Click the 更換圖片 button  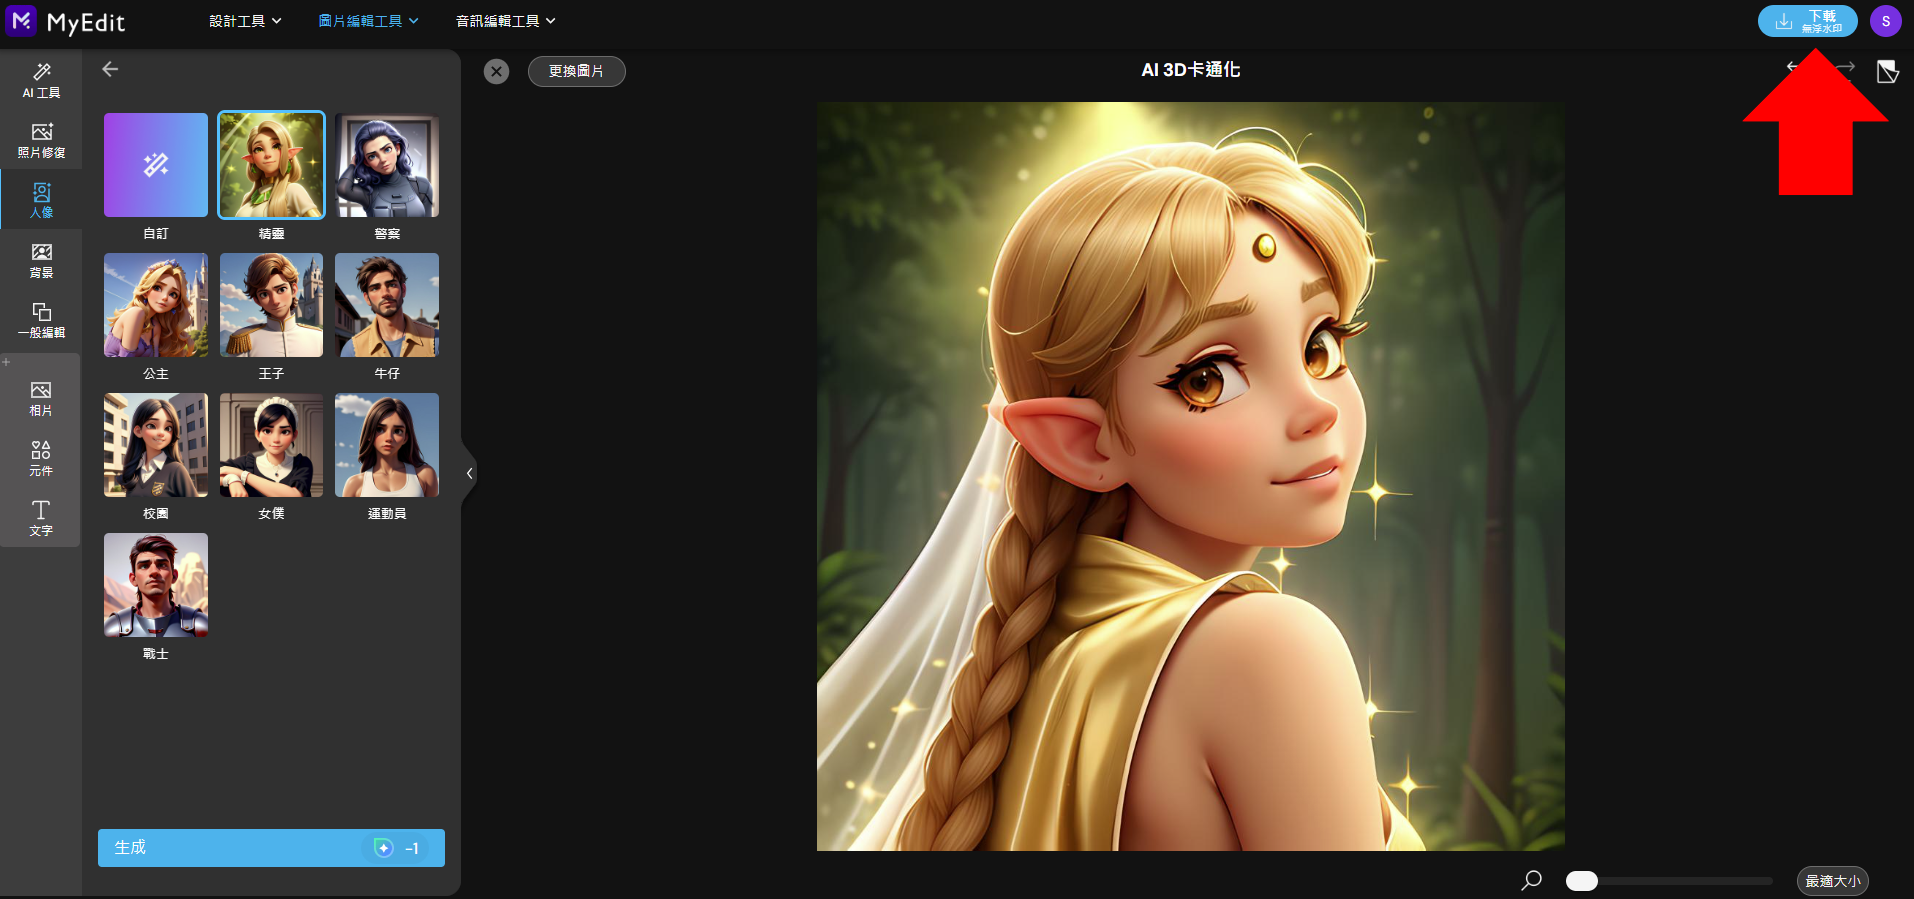coord(576,71)
